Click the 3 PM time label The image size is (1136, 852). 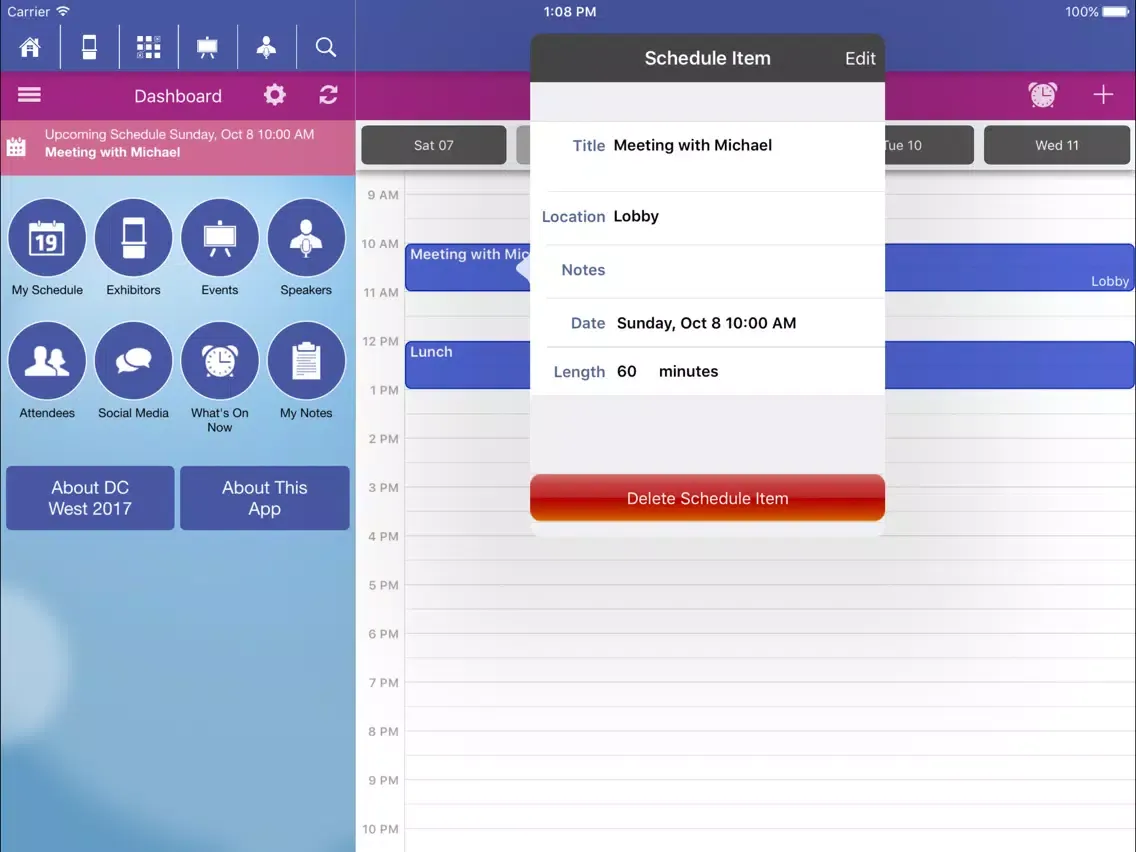click(x=383, y=488)
